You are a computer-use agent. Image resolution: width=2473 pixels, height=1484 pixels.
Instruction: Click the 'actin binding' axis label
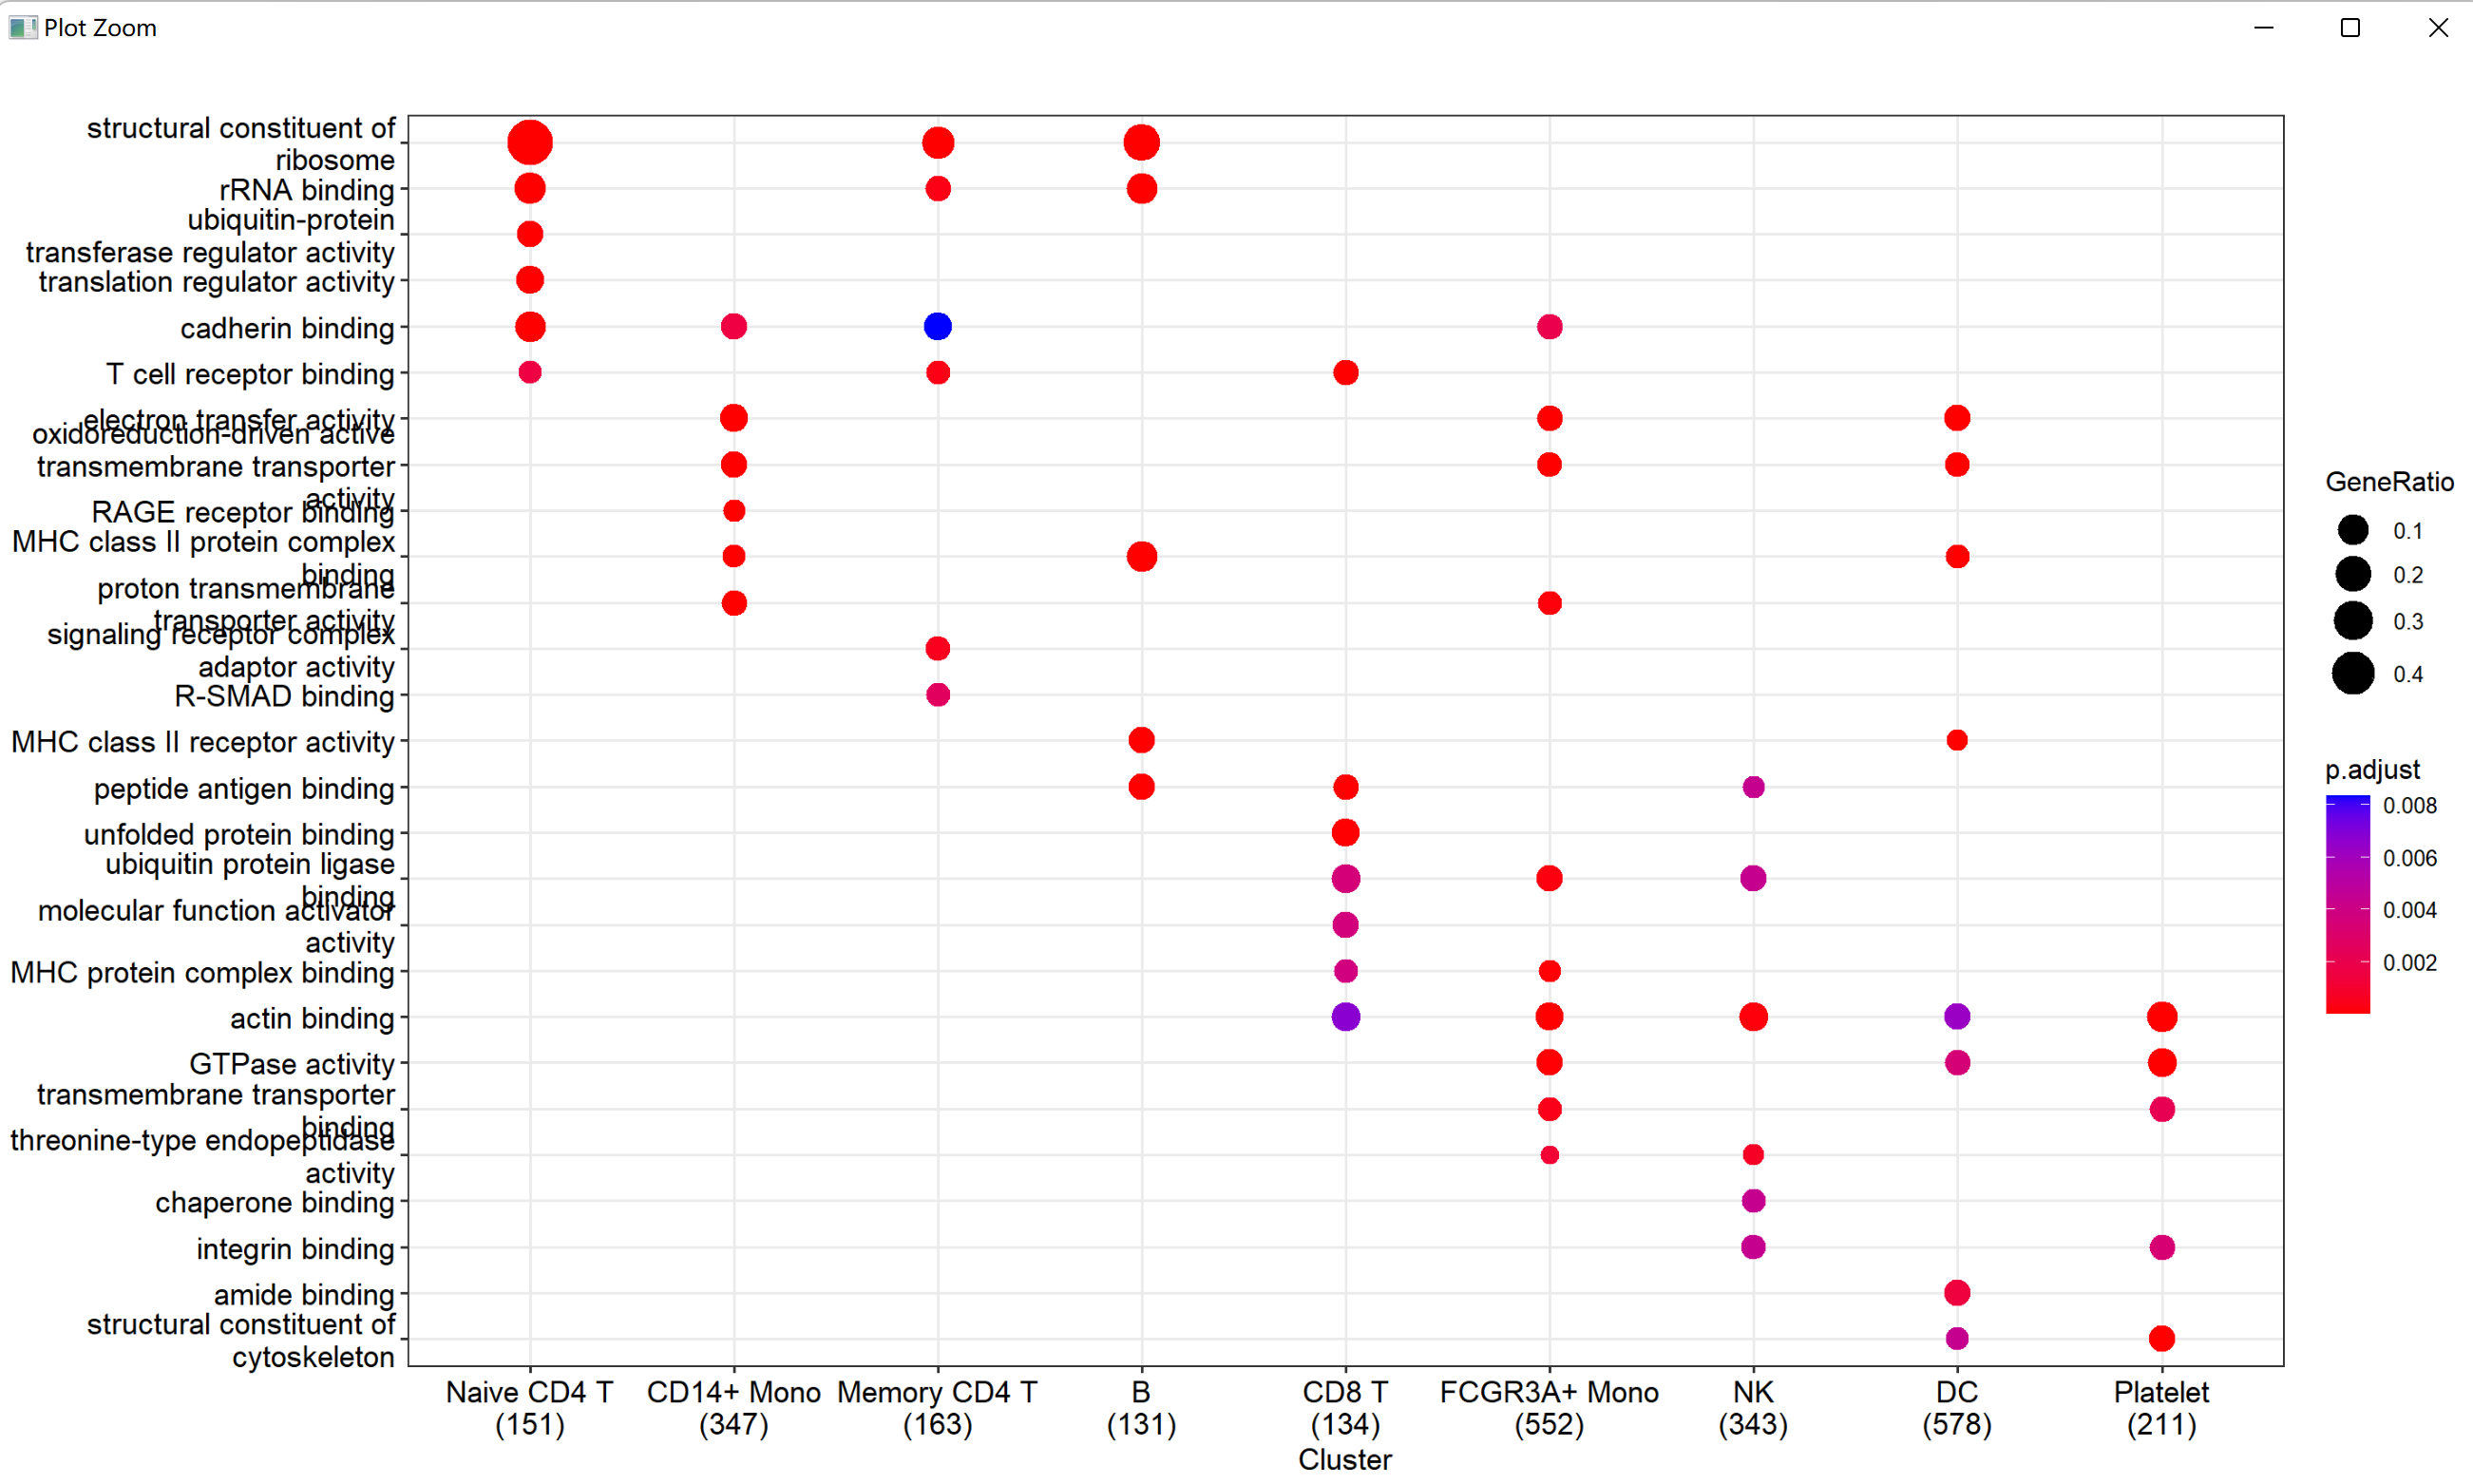[312, 1018]
